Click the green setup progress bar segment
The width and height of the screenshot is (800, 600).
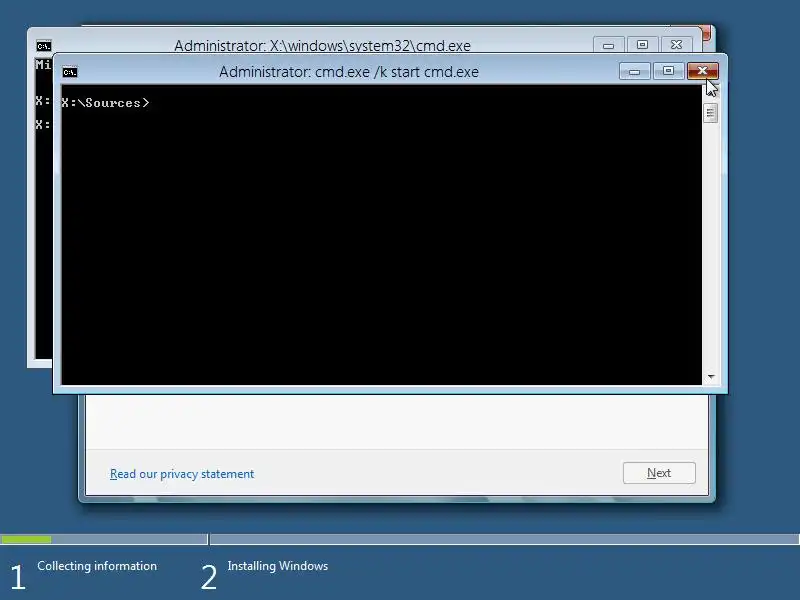(x=26, y=539)
